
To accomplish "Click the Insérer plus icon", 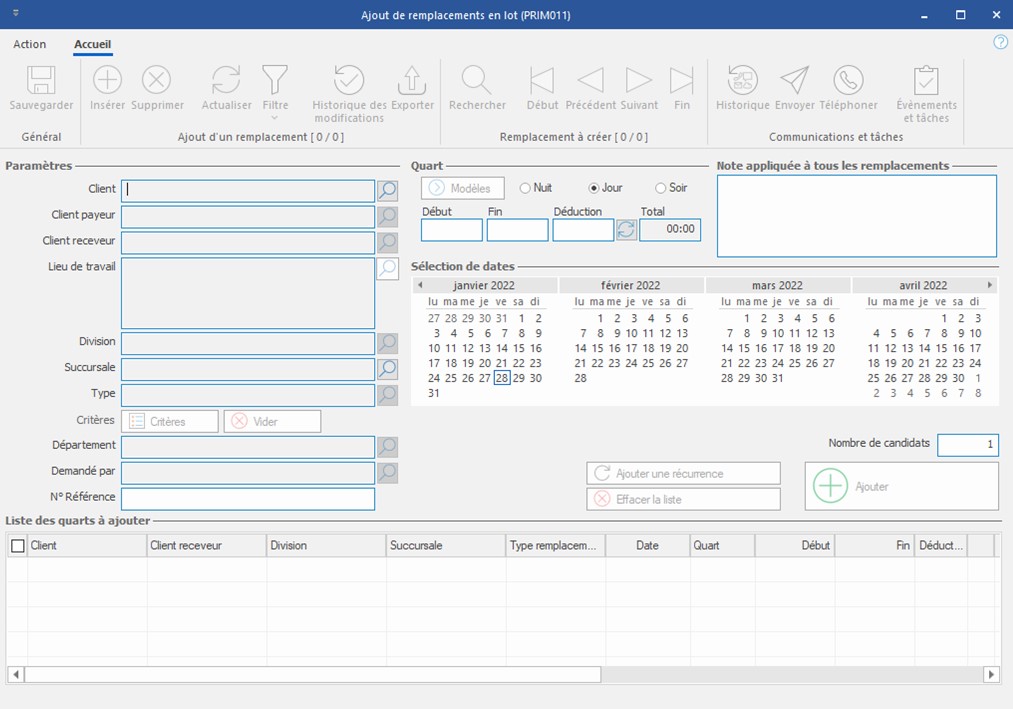I will coord(107,81).
